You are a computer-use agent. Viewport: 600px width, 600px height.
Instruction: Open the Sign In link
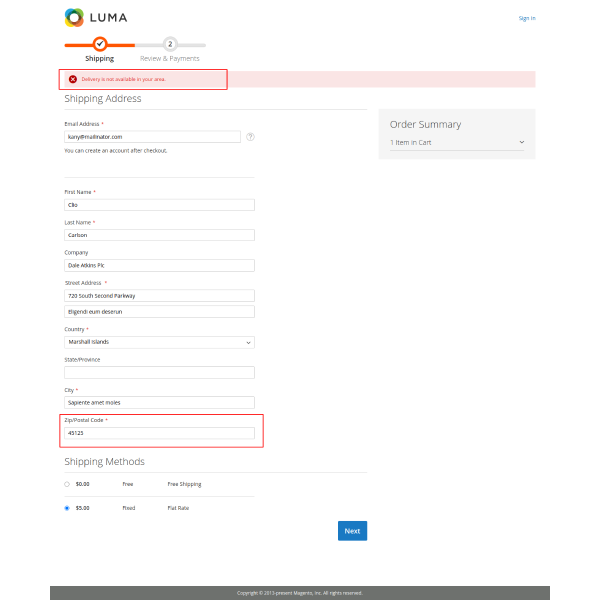526,18
